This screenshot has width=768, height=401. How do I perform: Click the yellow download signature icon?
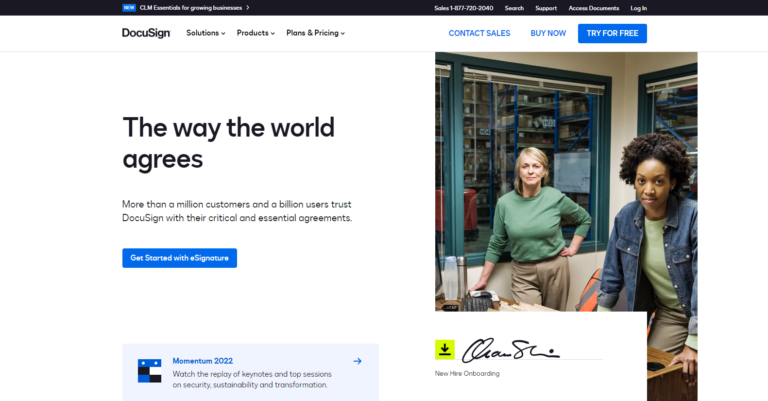(445, 350)
